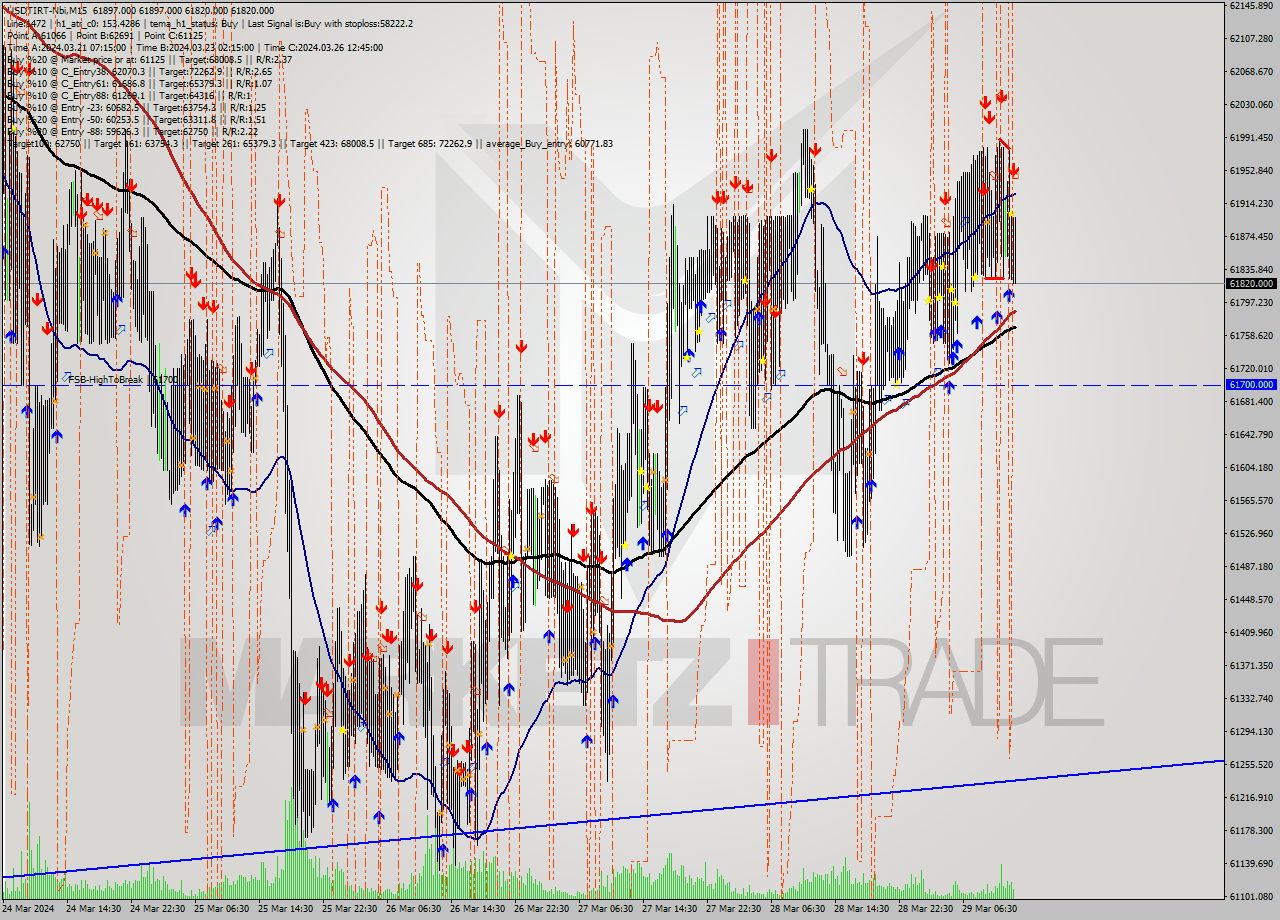Image resolution: width=1280 pixels, height=920 pixels.
Task: Click price axis label 61255.520
Action: tap(1253, 764)
